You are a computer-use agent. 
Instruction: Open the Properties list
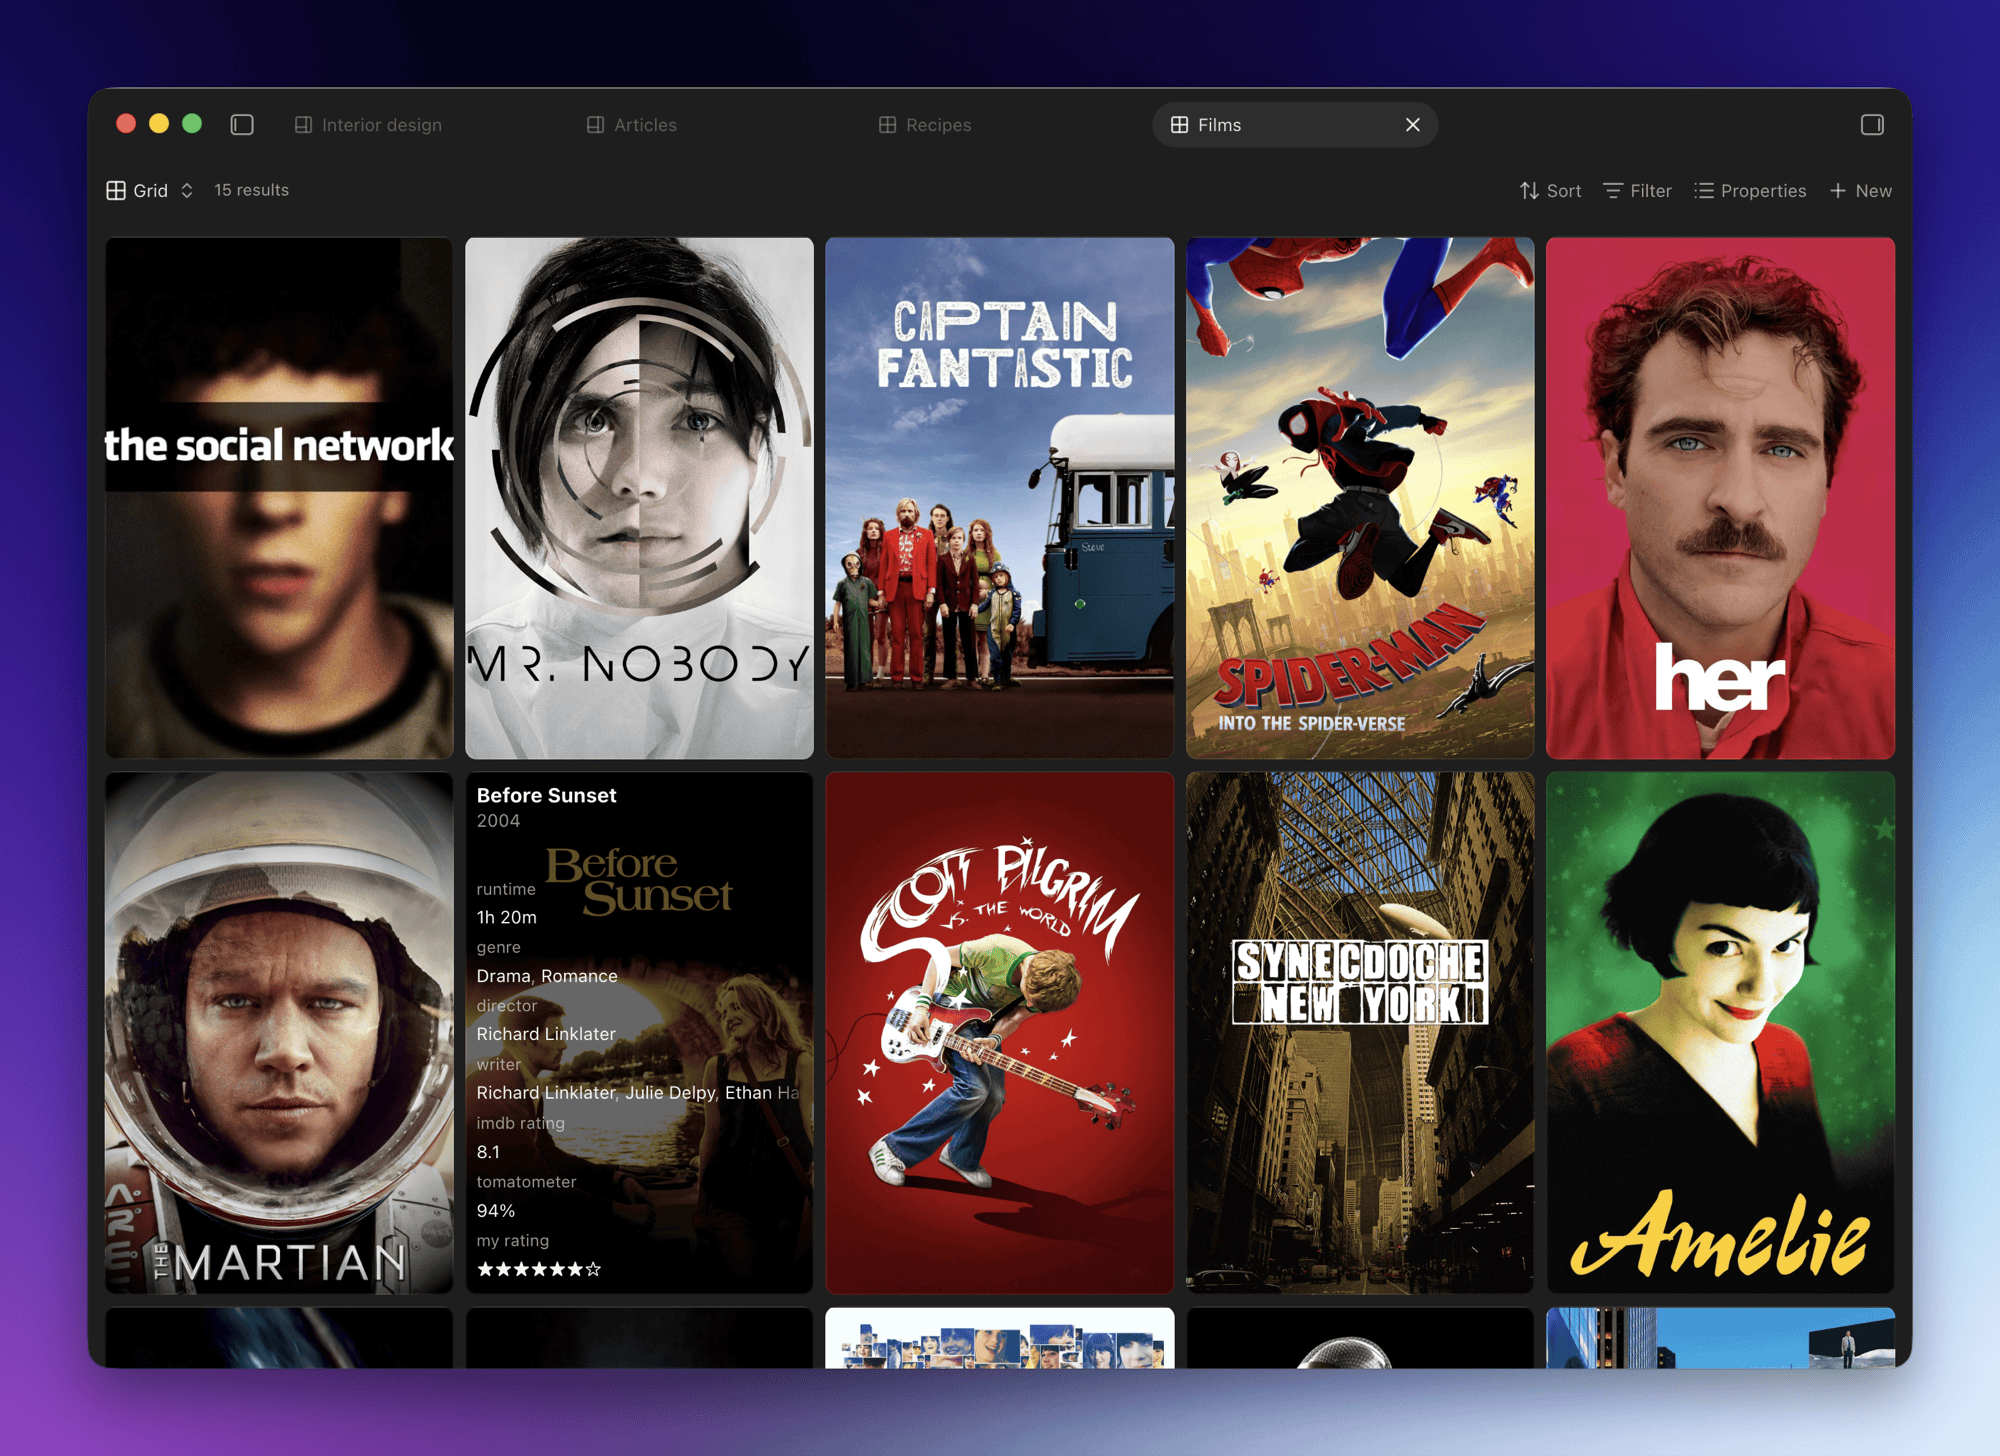pyautogui.click(x=1750, y=191)
